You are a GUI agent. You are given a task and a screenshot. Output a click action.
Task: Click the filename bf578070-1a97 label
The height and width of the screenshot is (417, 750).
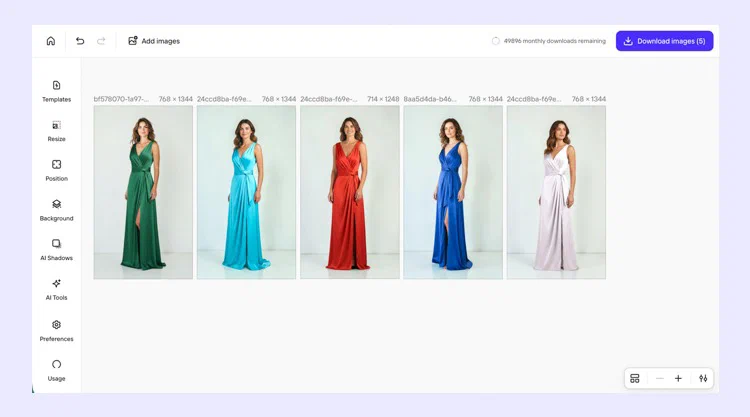[x=121, y=99]
